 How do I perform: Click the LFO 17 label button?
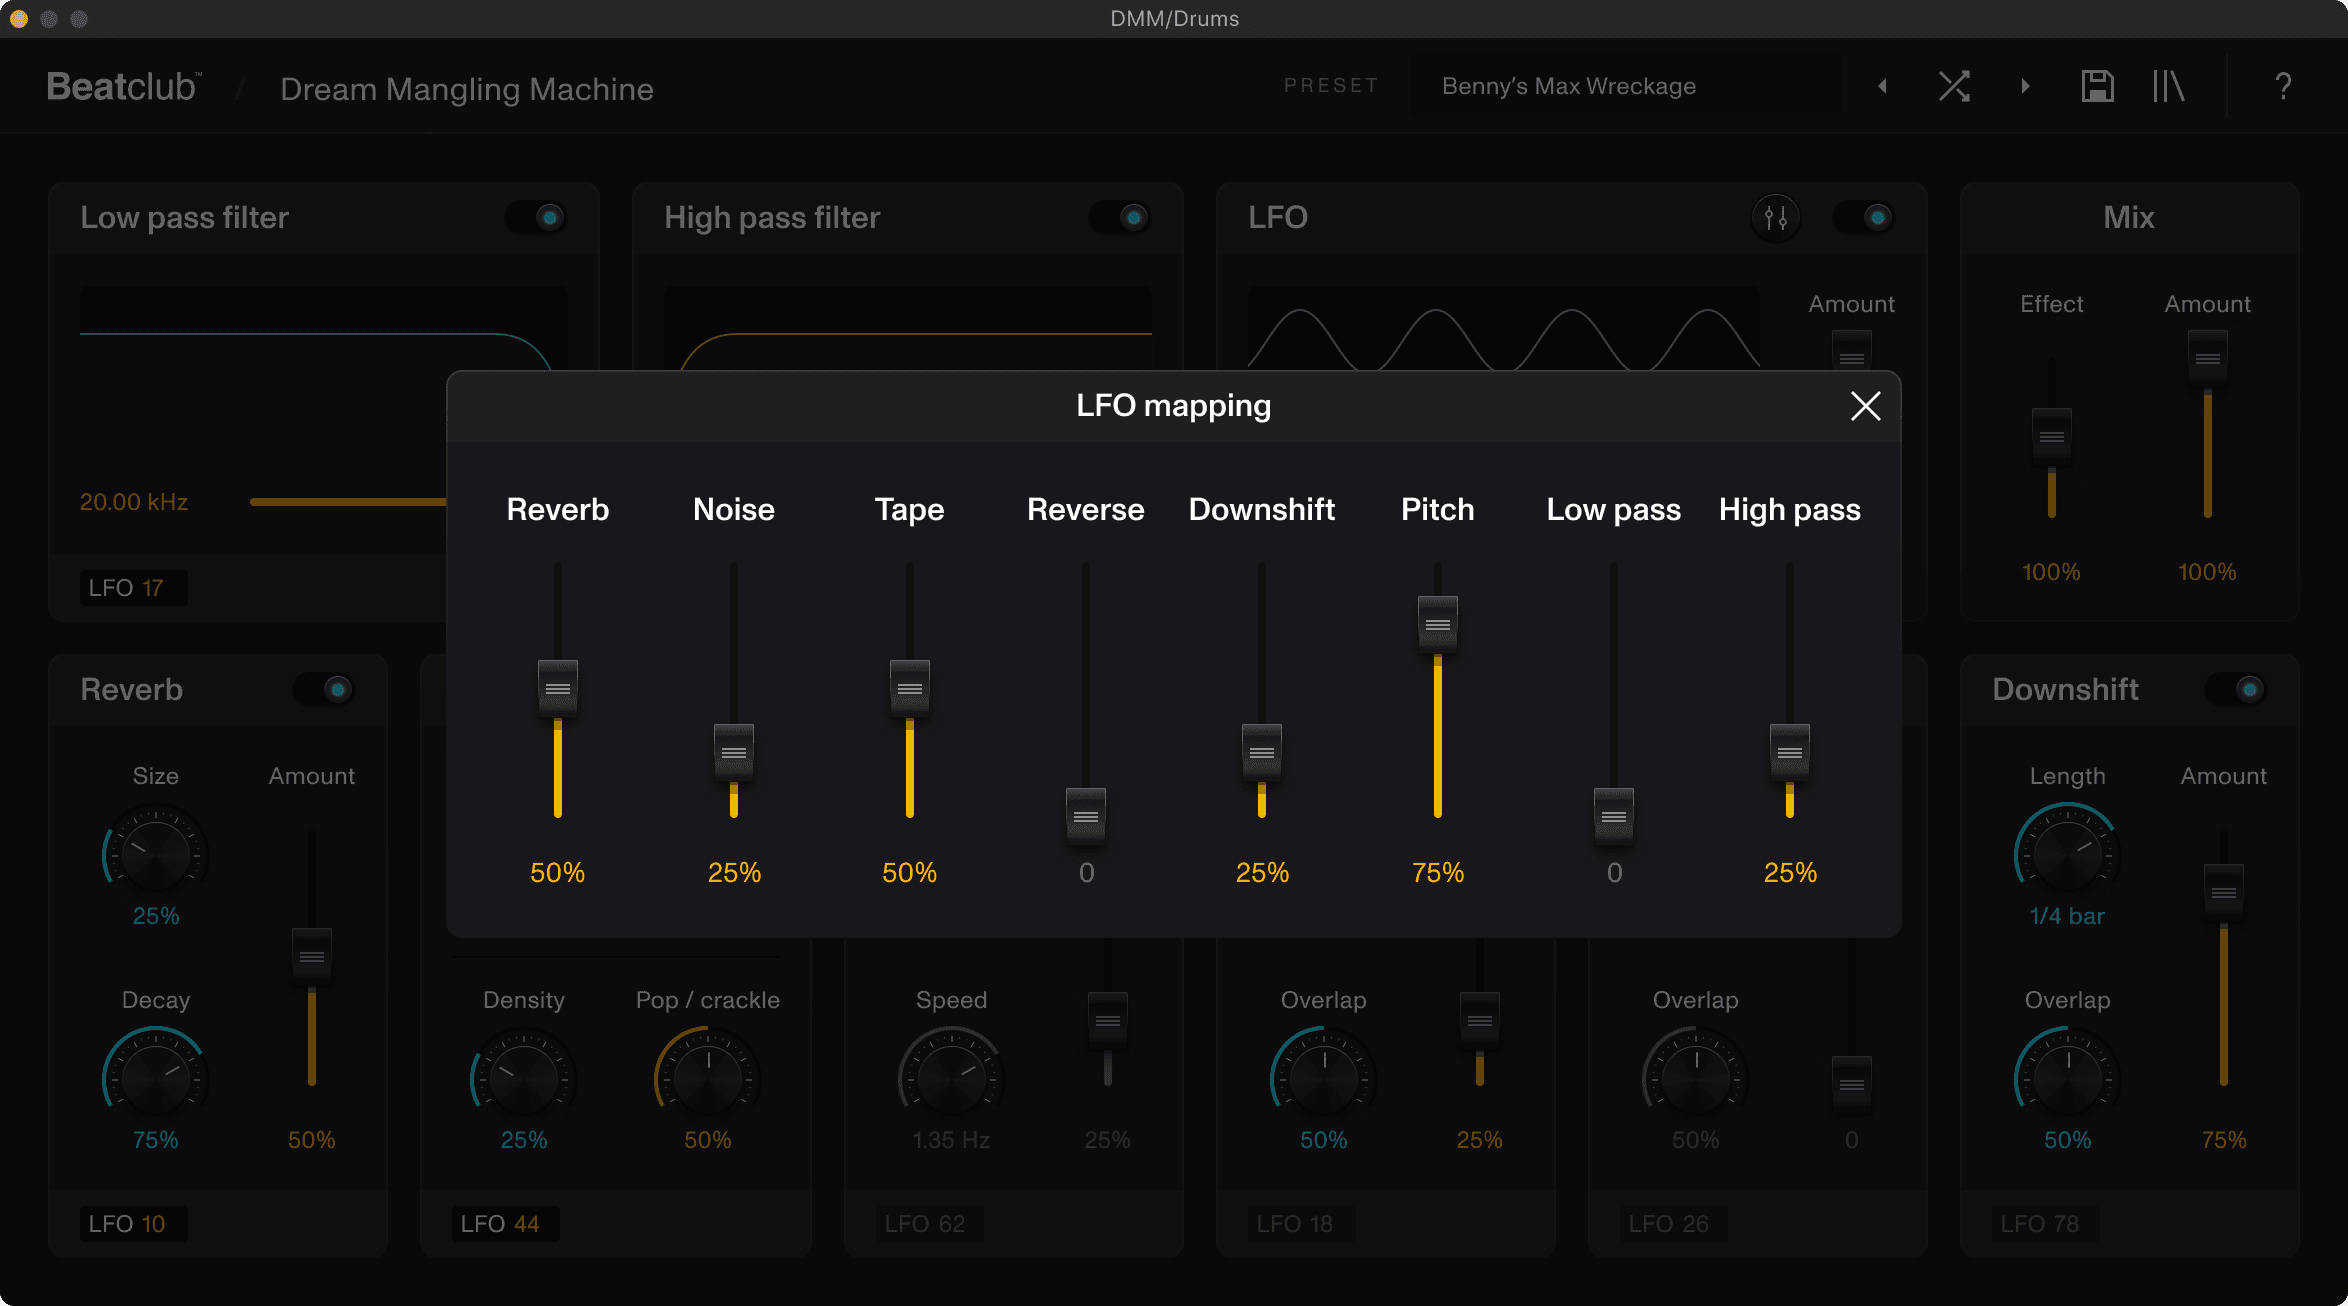pyautogui.click(x=133, y=588)
